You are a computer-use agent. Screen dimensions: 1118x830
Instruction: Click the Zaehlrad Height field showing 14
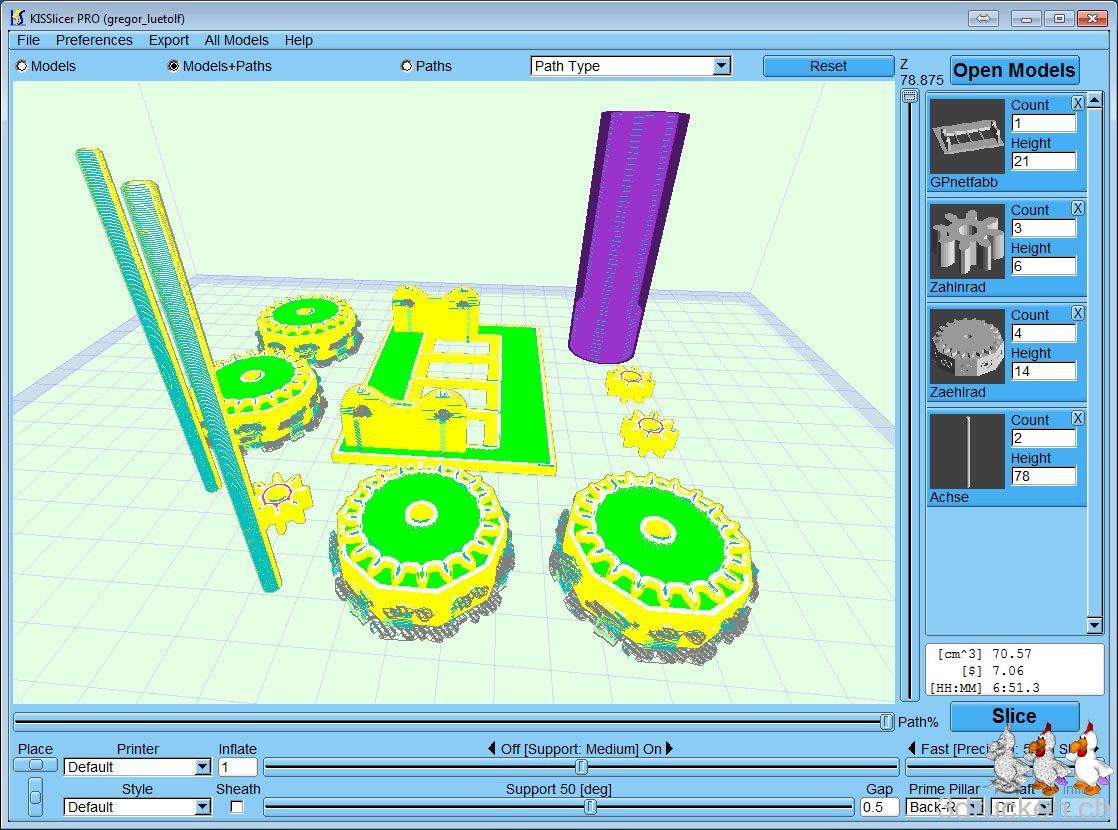pos(1043,371)
